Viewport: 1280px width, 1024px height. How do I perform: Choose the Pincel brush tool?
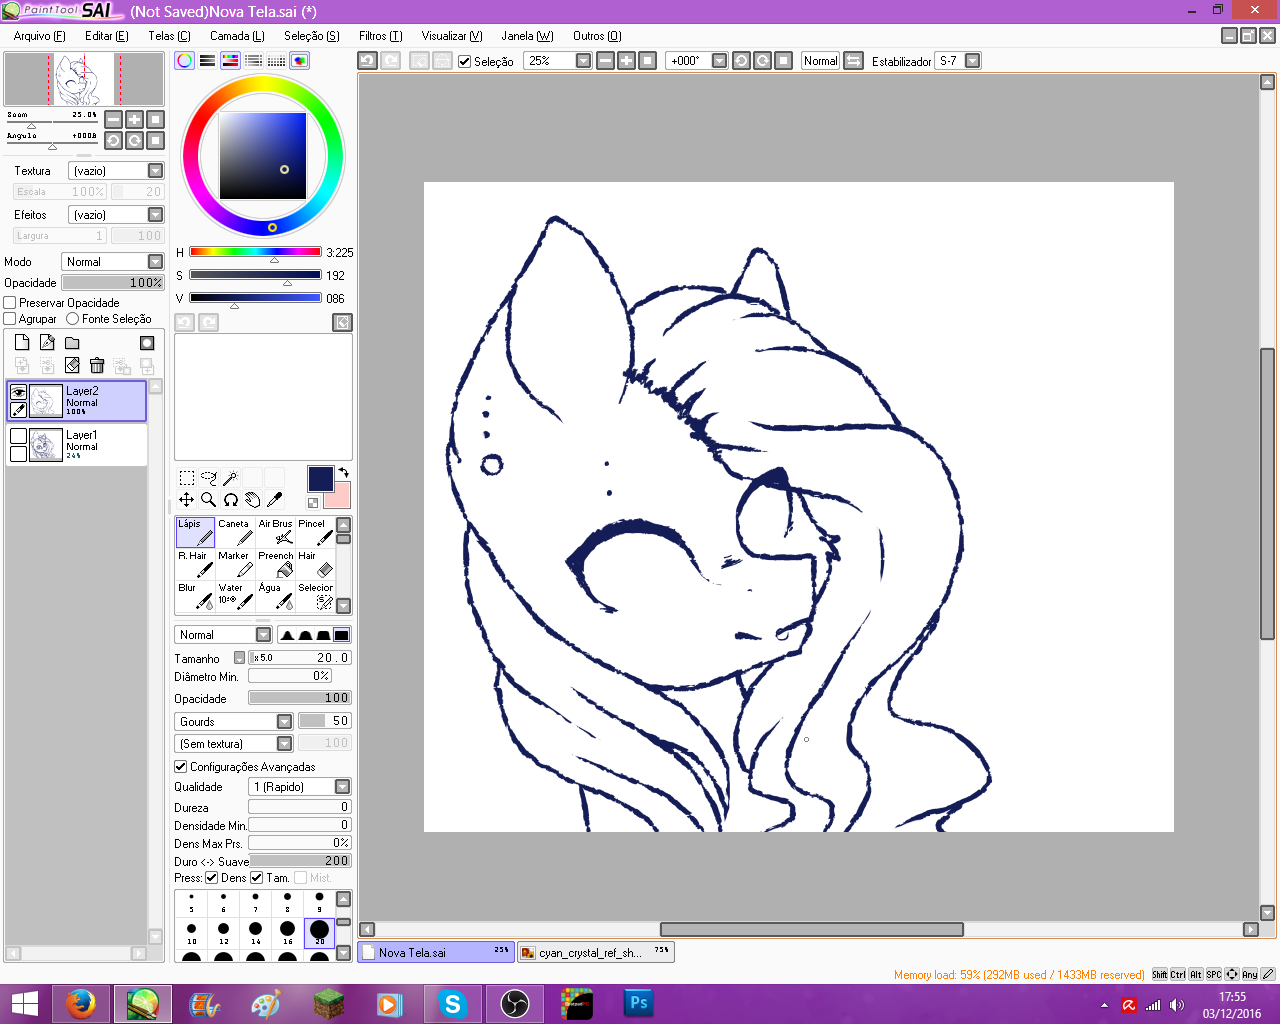click(315, 532)
